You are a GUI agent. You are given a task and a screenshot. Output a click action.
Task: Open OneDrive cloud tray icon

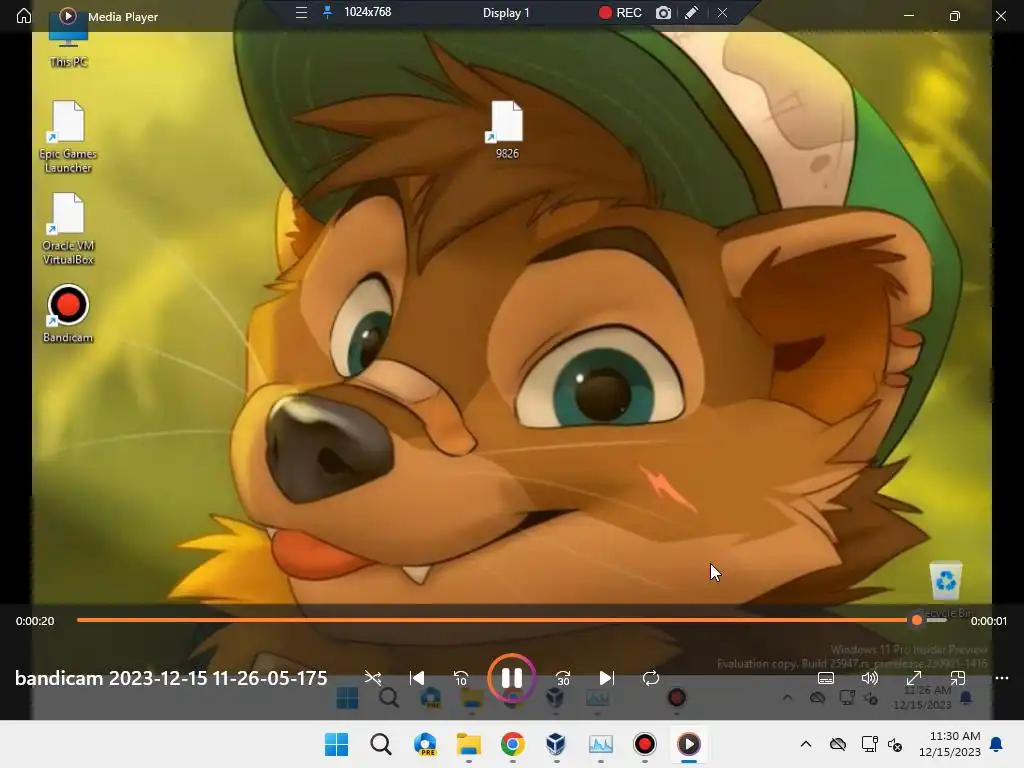[838, 744]
